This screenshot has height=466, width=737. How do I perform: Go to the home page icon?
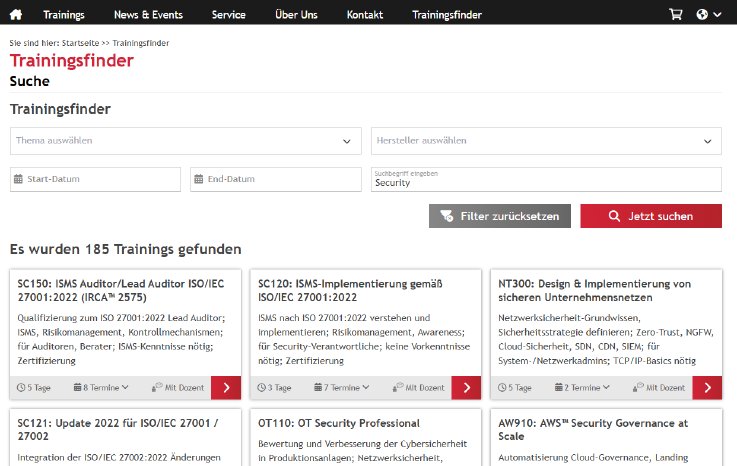pos(16,15)
